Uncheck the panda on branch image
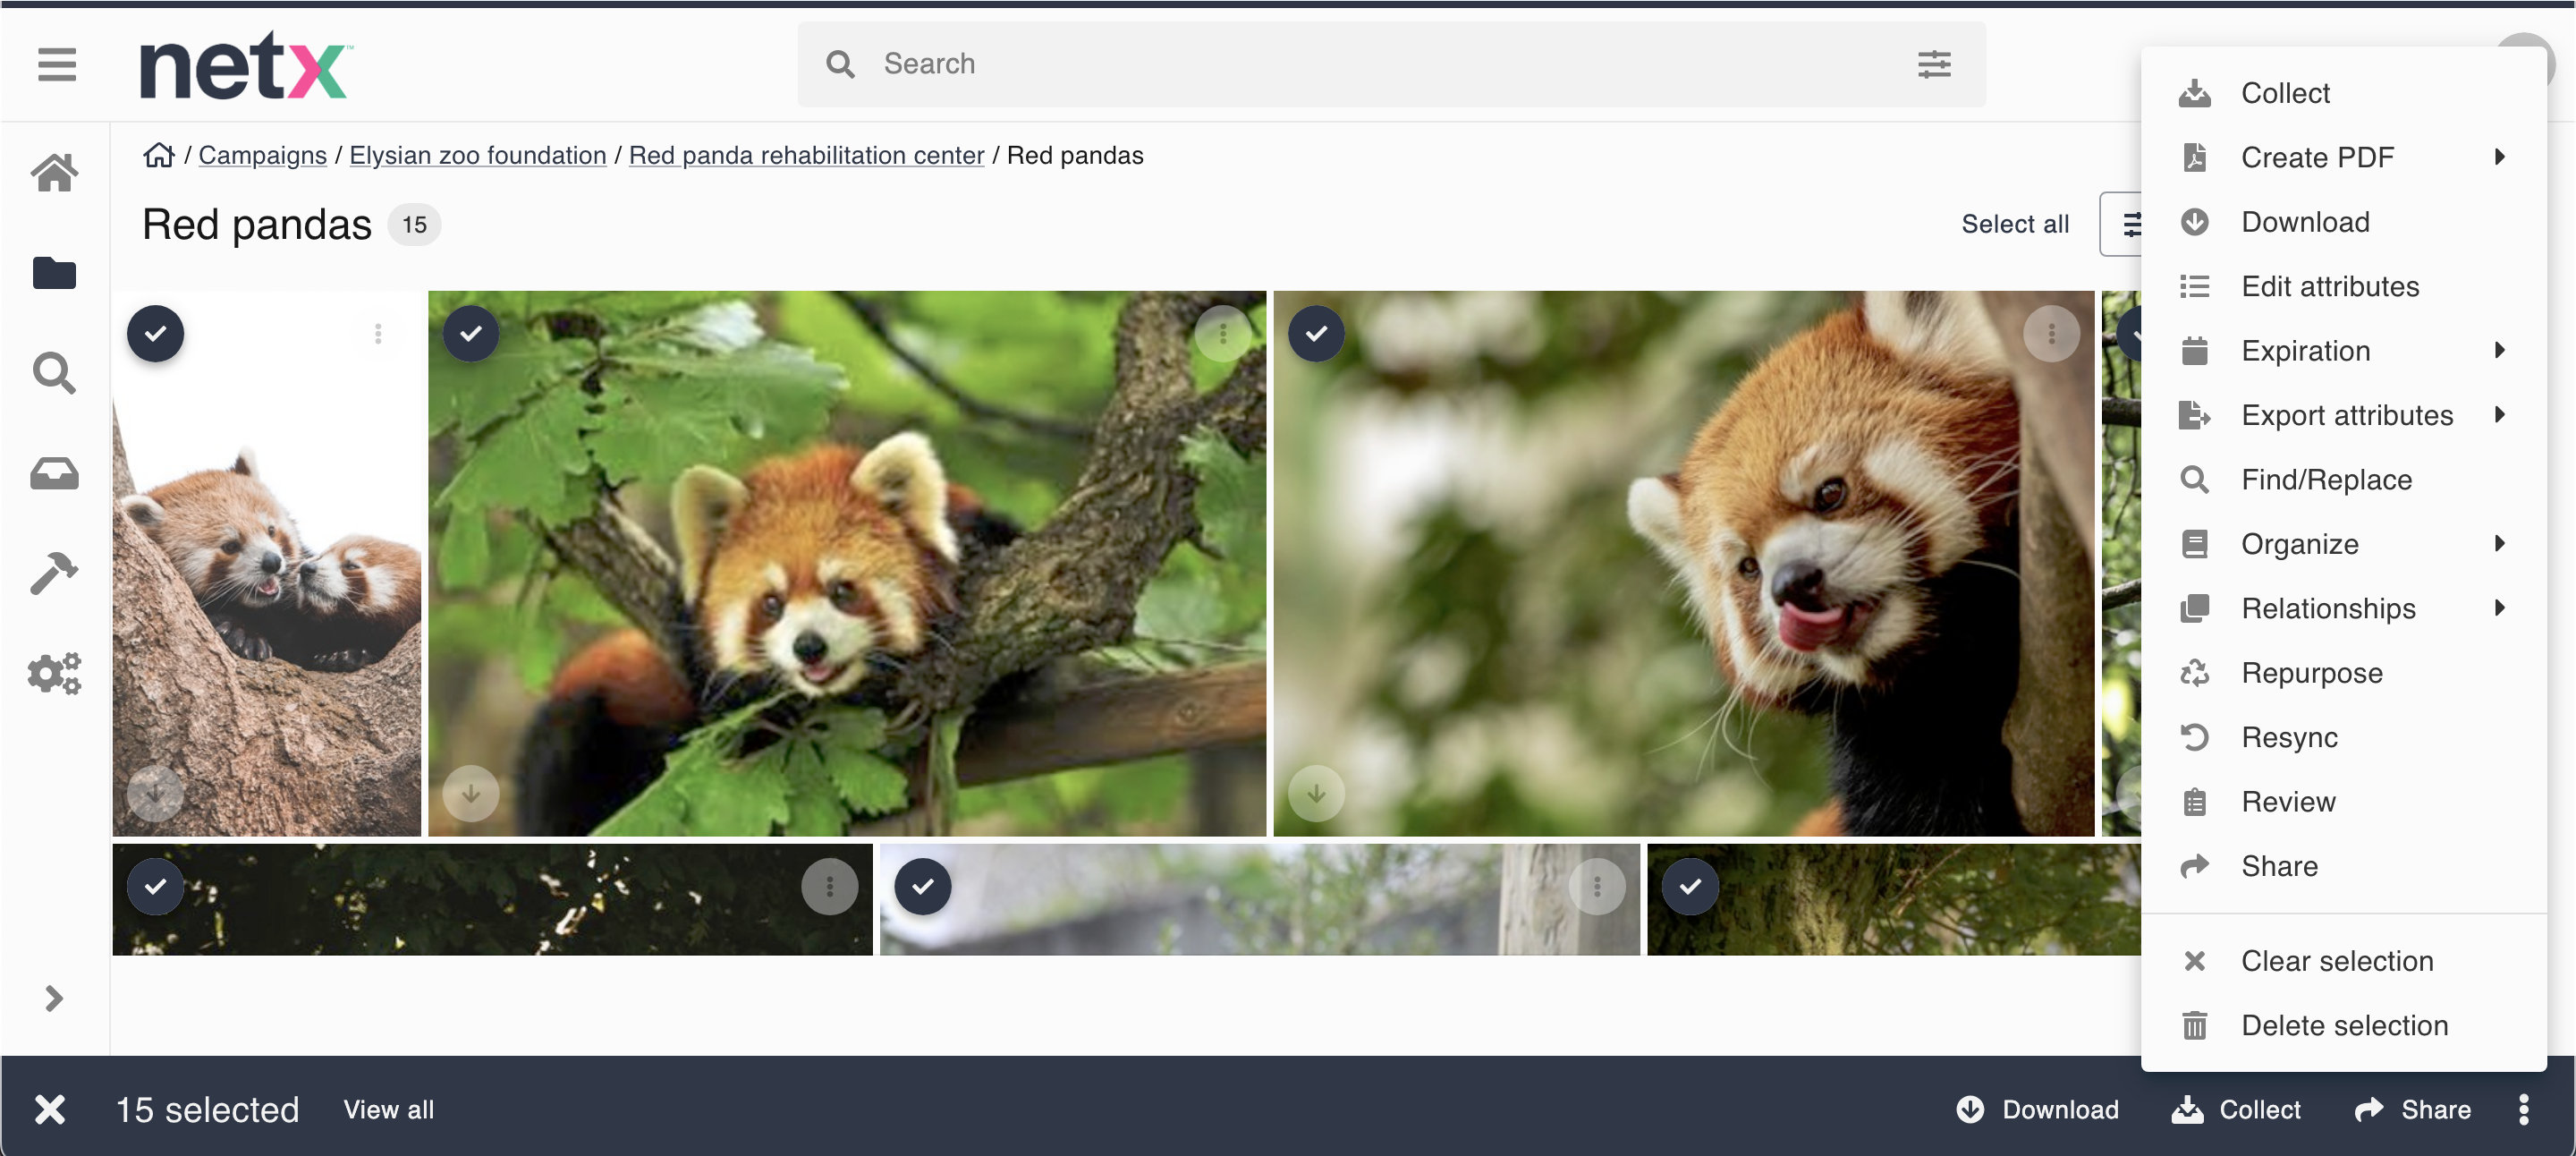Viewport: 2576px width, 1156px height. coord(471,333)
